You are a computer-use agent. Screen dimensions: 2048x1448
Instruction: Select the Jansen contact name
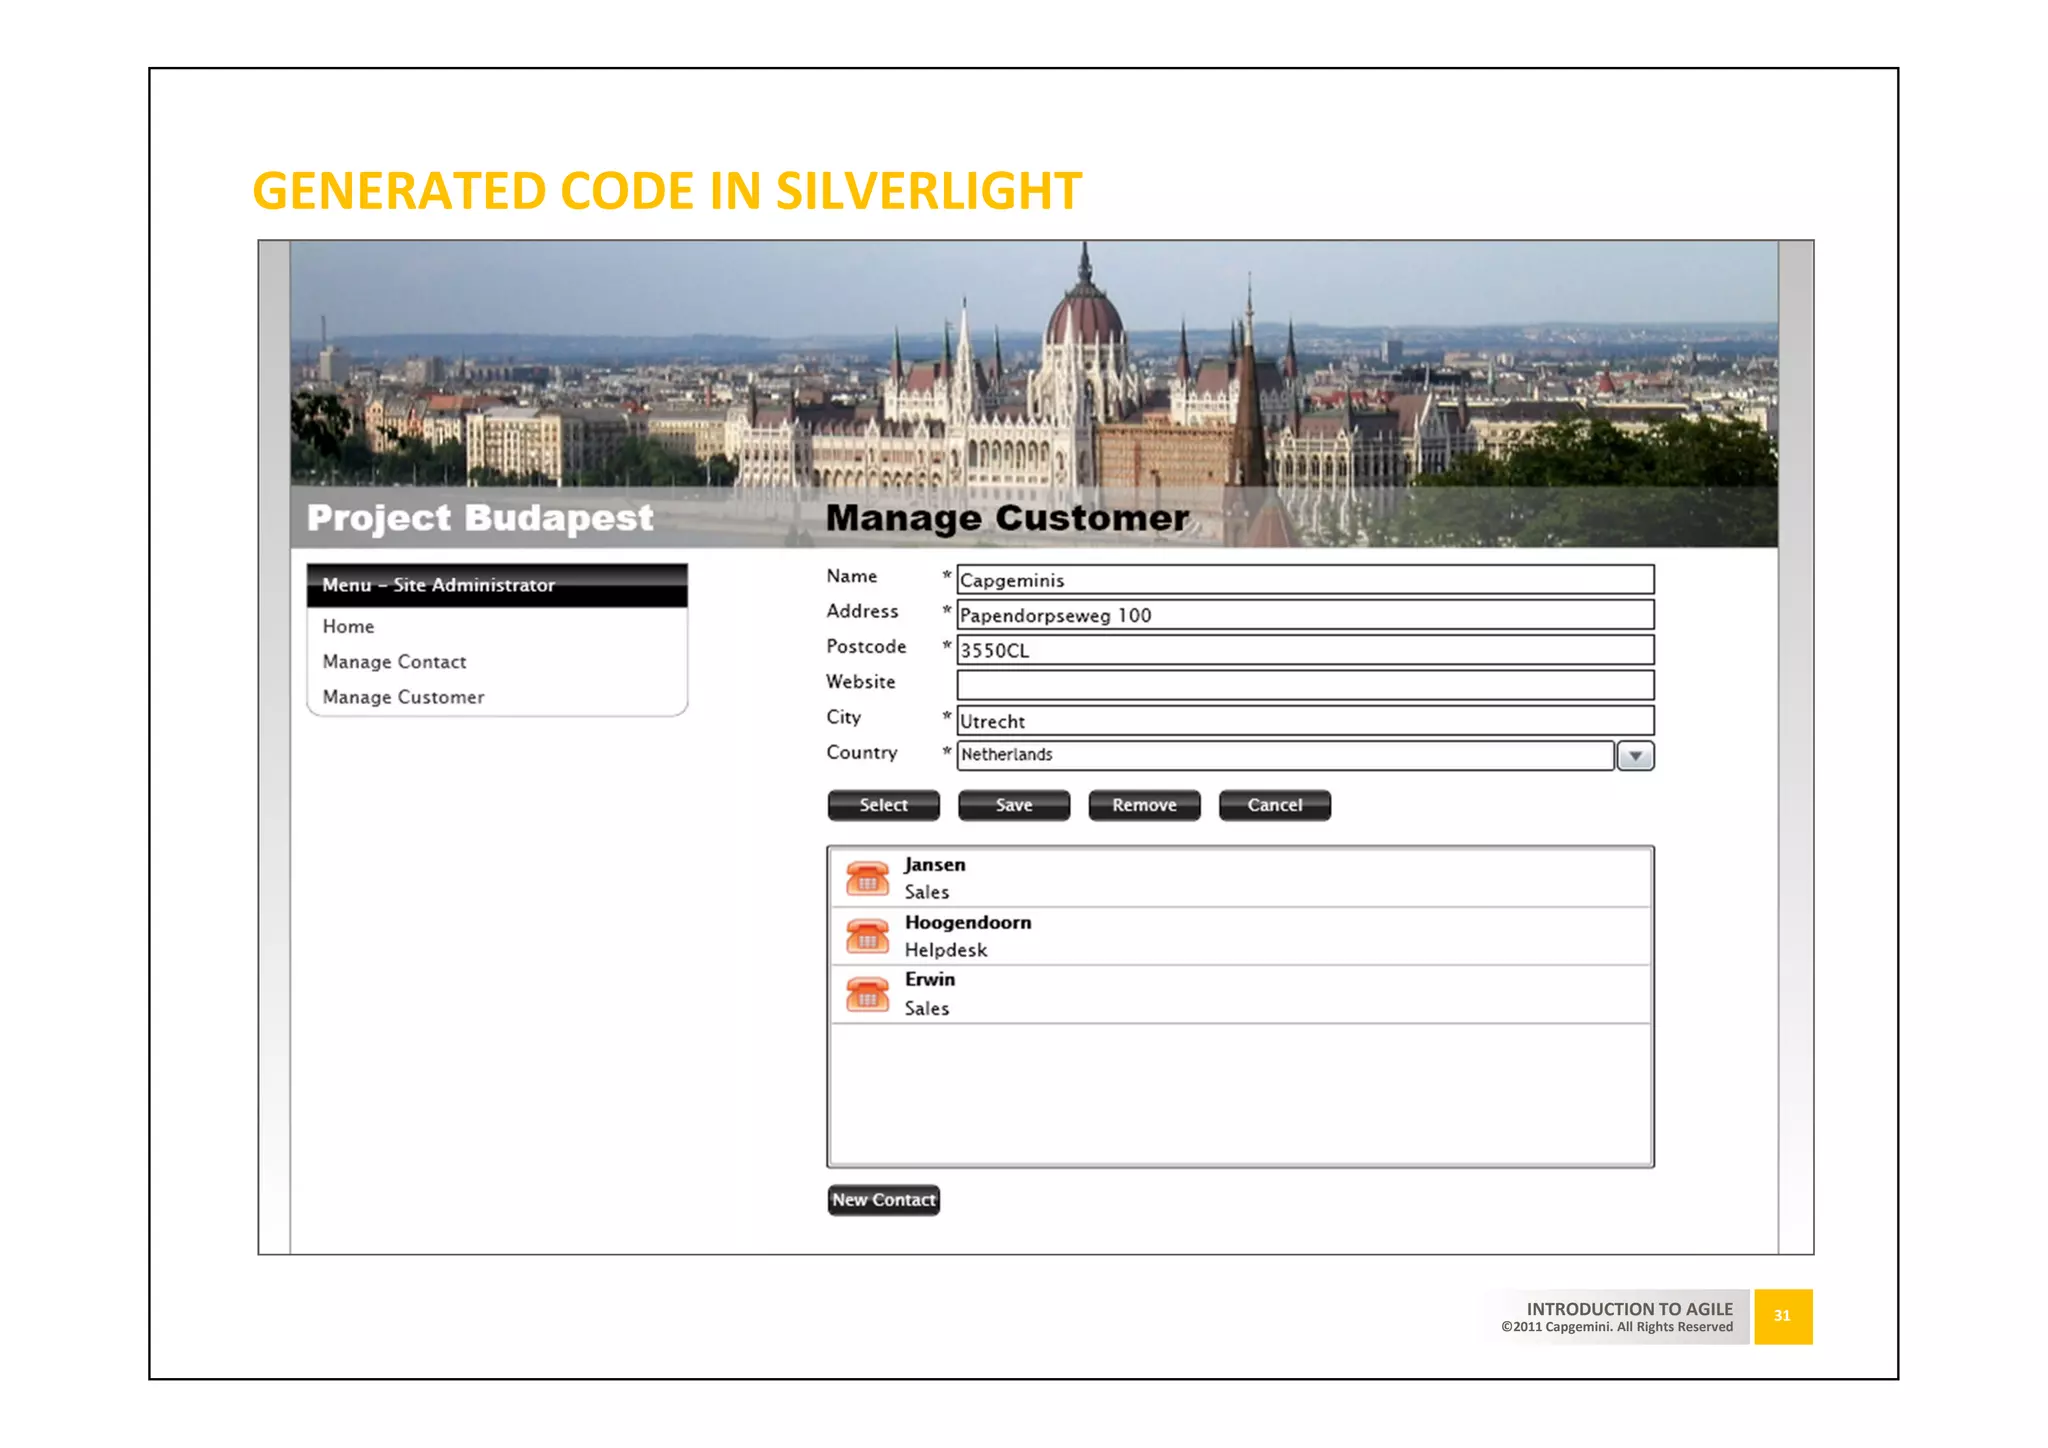(x=935, y=865)
